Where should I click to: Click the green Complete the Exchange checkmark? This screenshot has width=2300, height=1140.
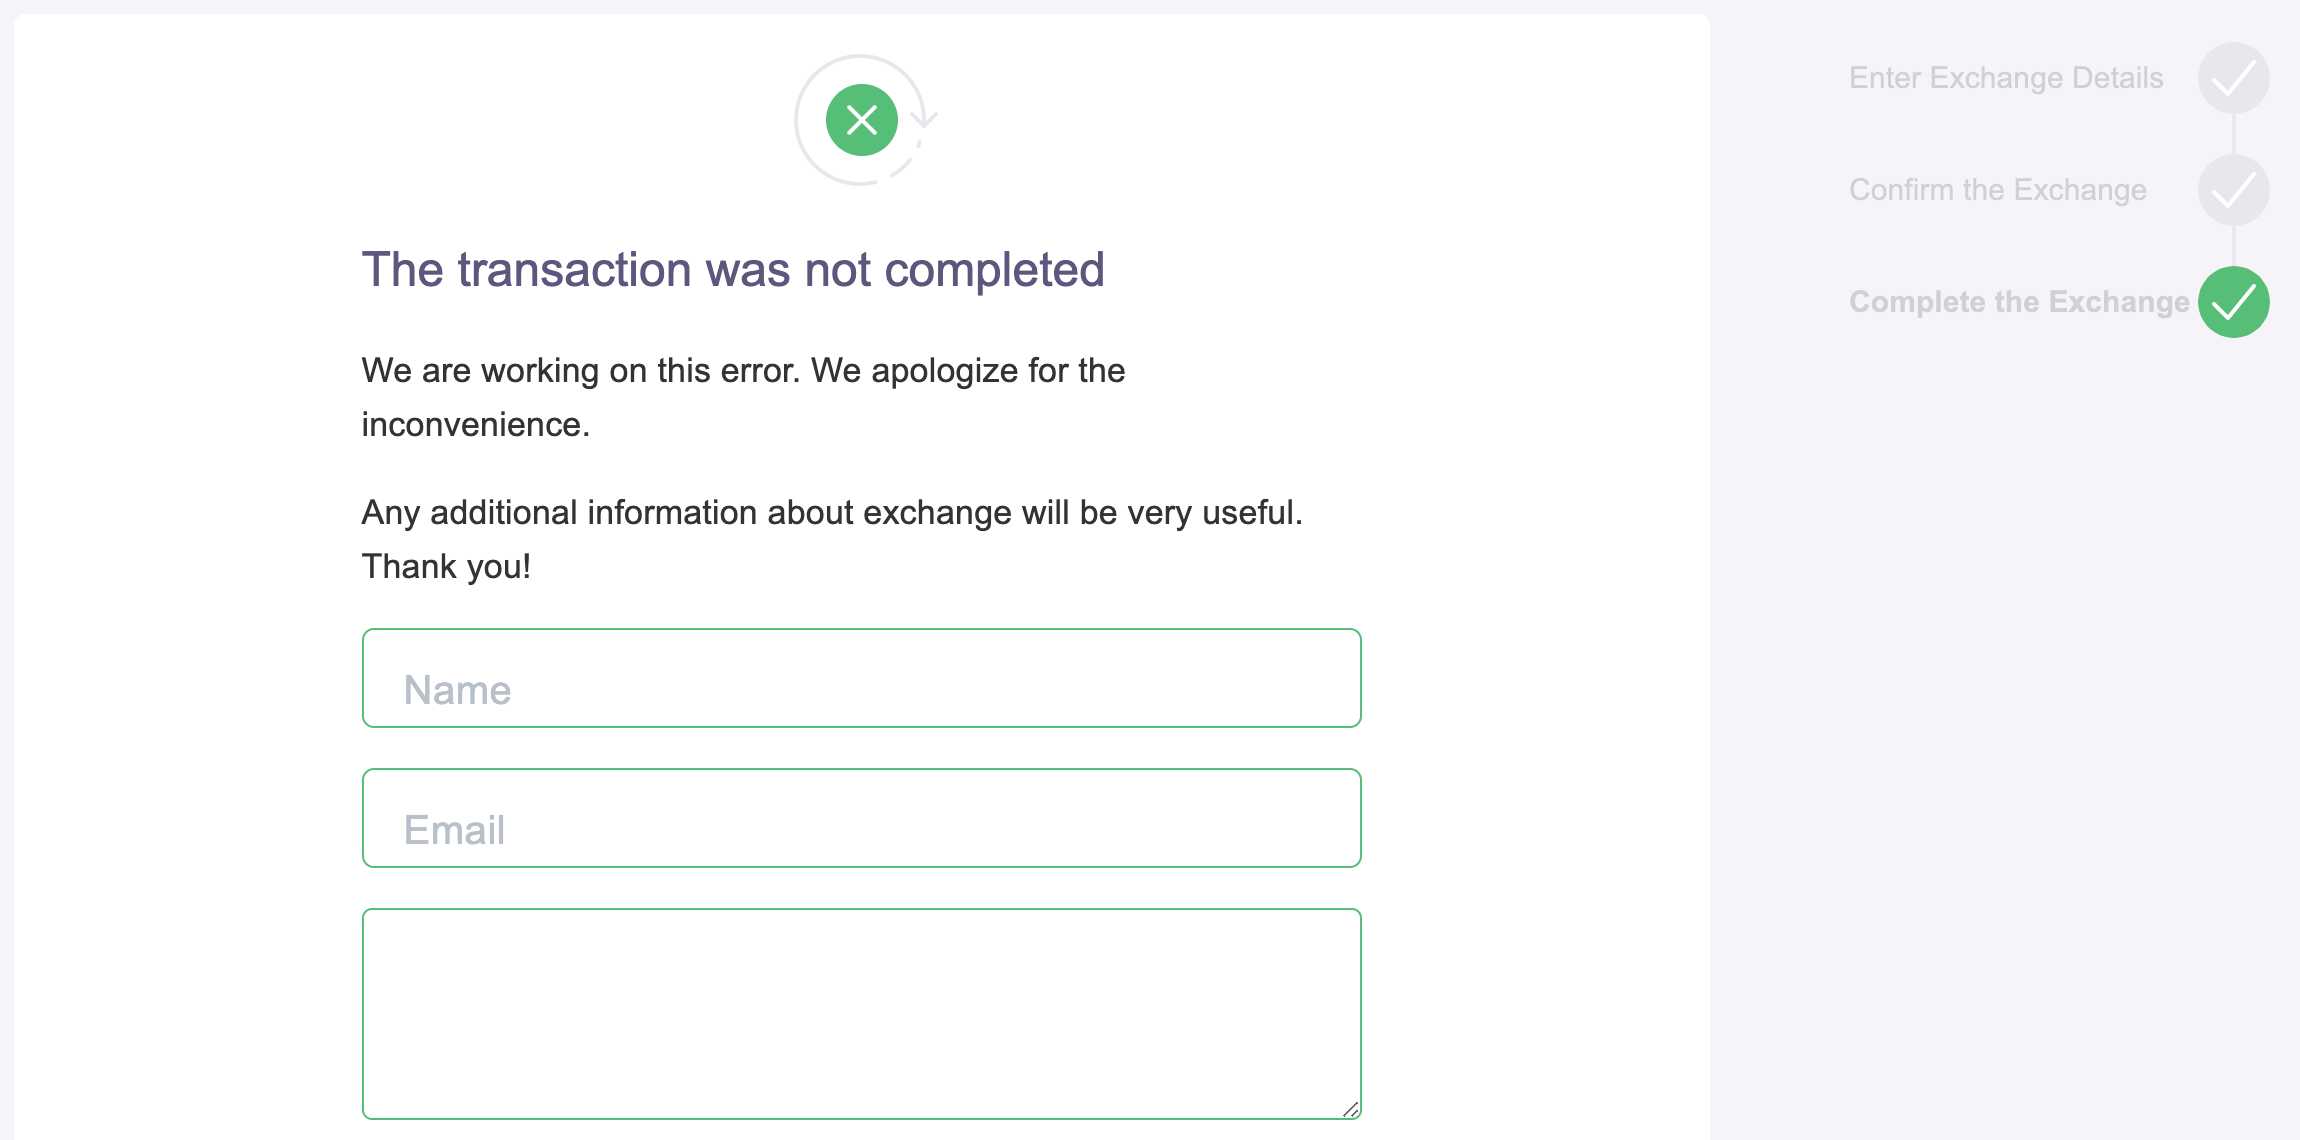(x=2233, y=302)
